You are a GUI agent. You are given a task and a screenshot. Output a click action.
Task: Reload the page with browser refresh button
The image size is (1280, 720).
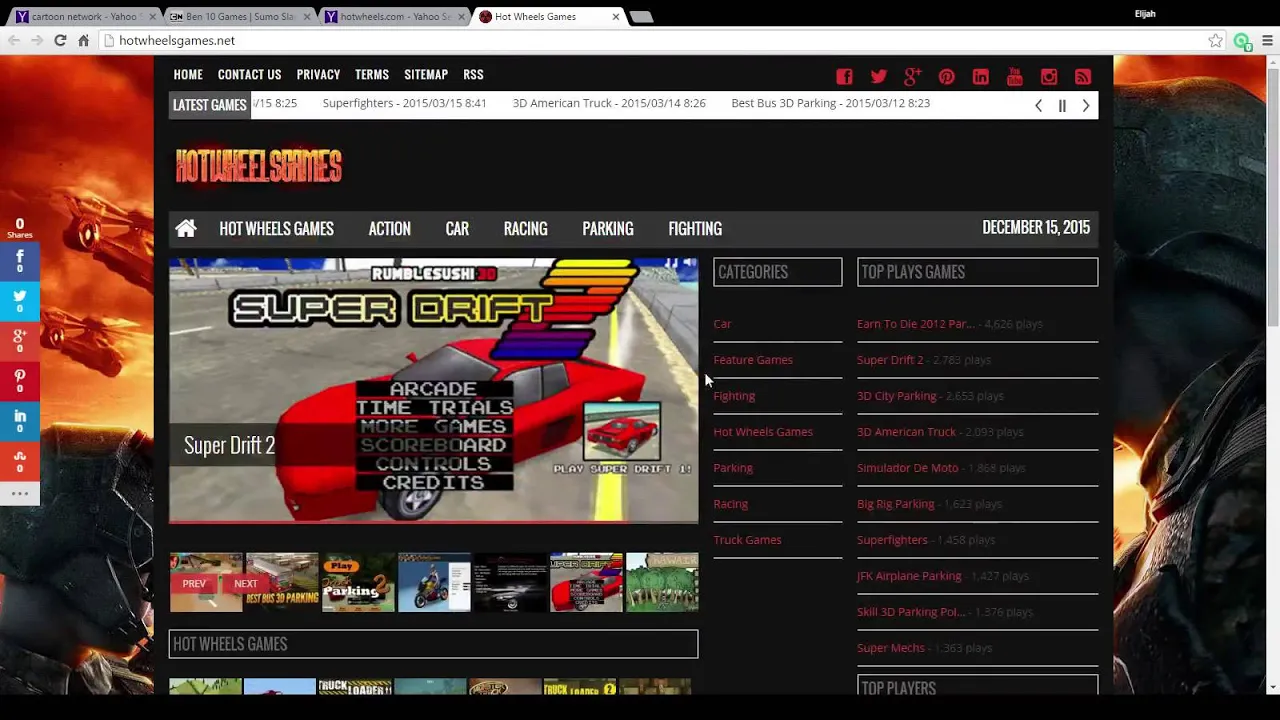pyautogui.click(x=60, y=40)
